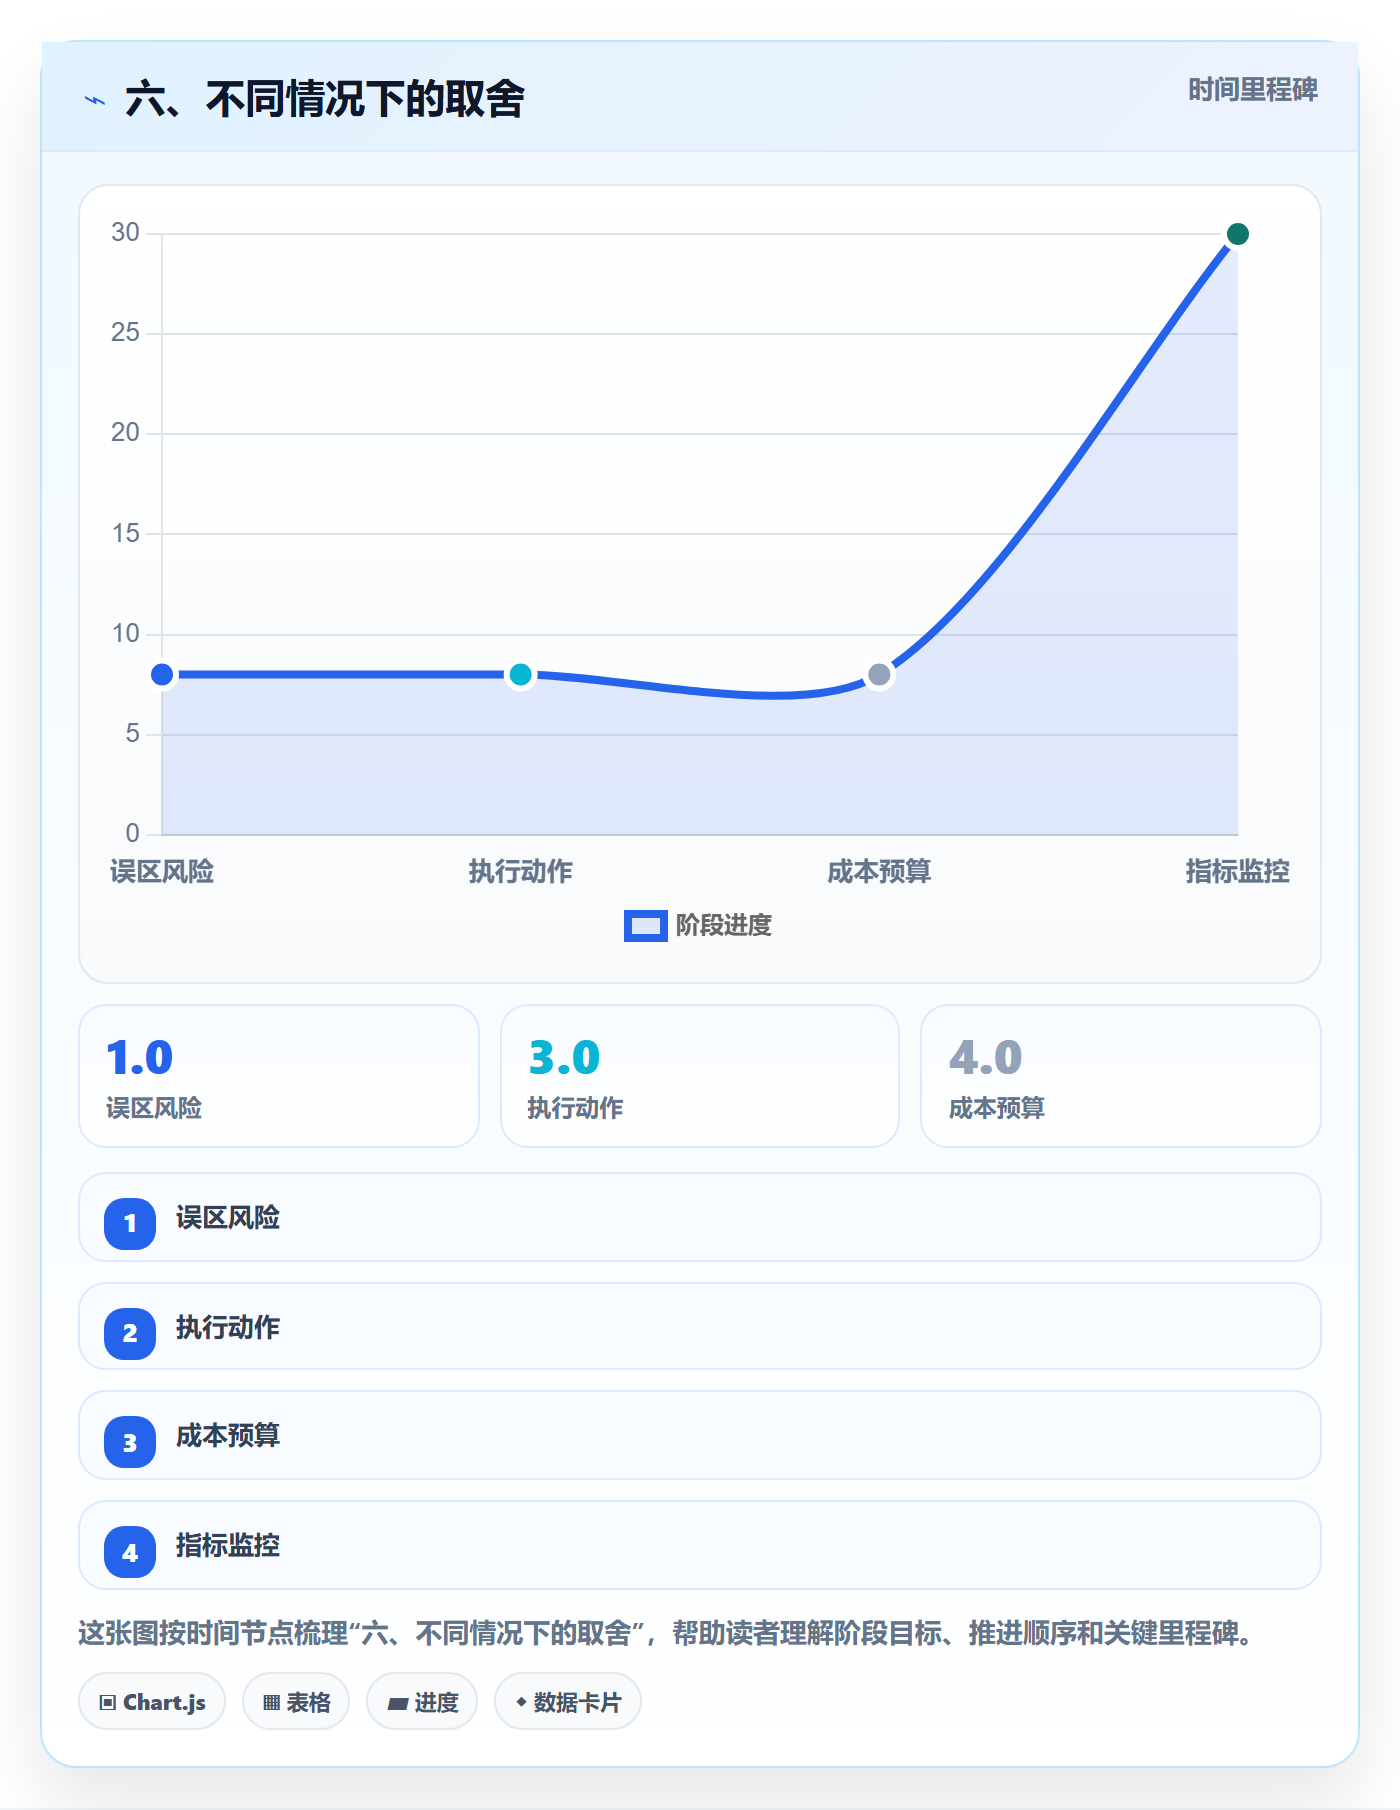The height and width of the screenshot is (1810, 1400).
Task: Click the number 1 badge in the list
Action: pyautogui.click(x=130, y=1223)
